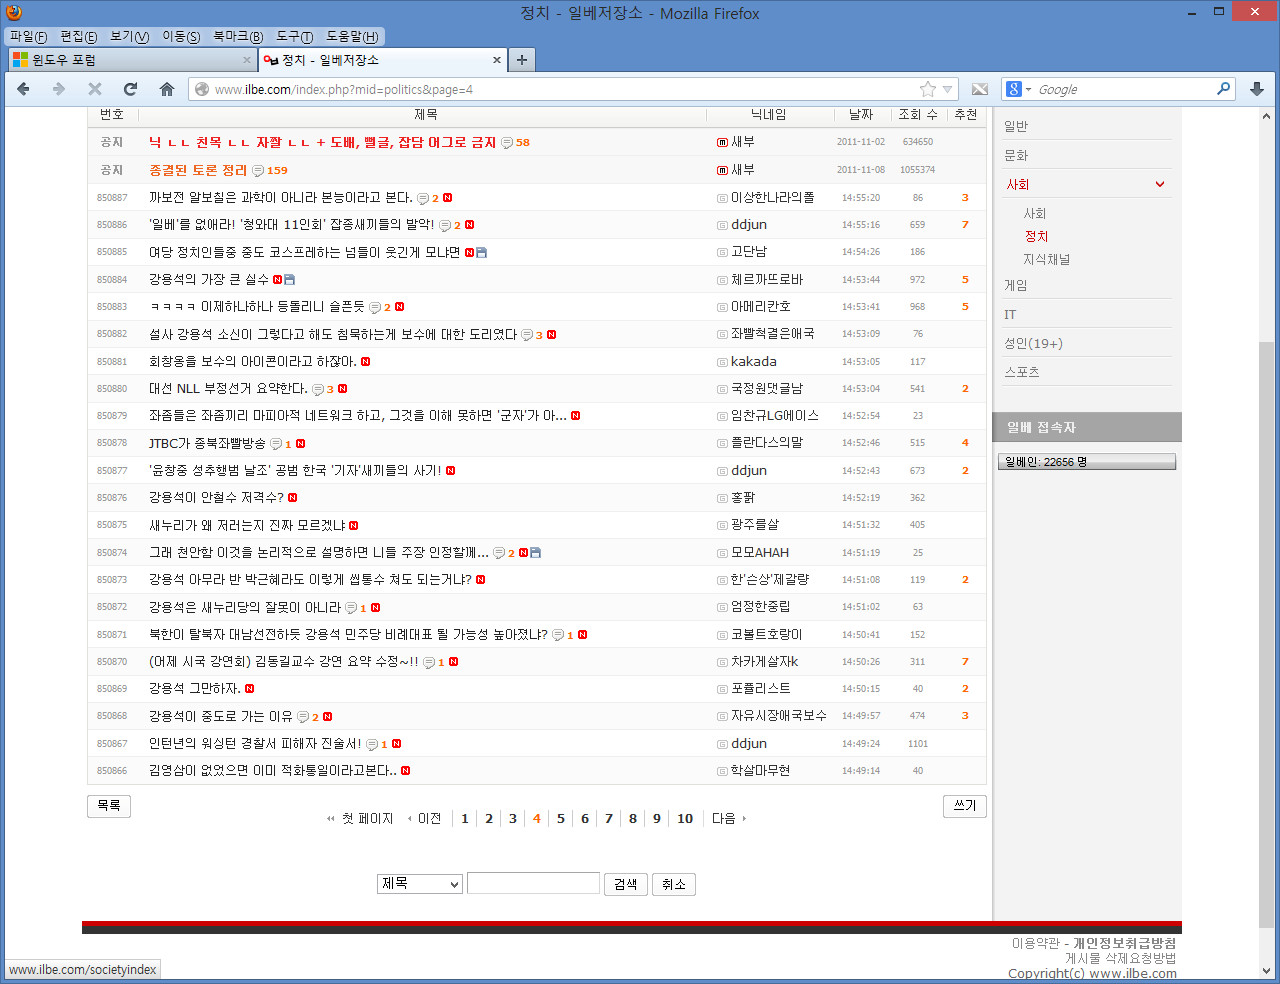Go back with the browser Back arrow
The image size is (1280, 984).
(23, 89)
